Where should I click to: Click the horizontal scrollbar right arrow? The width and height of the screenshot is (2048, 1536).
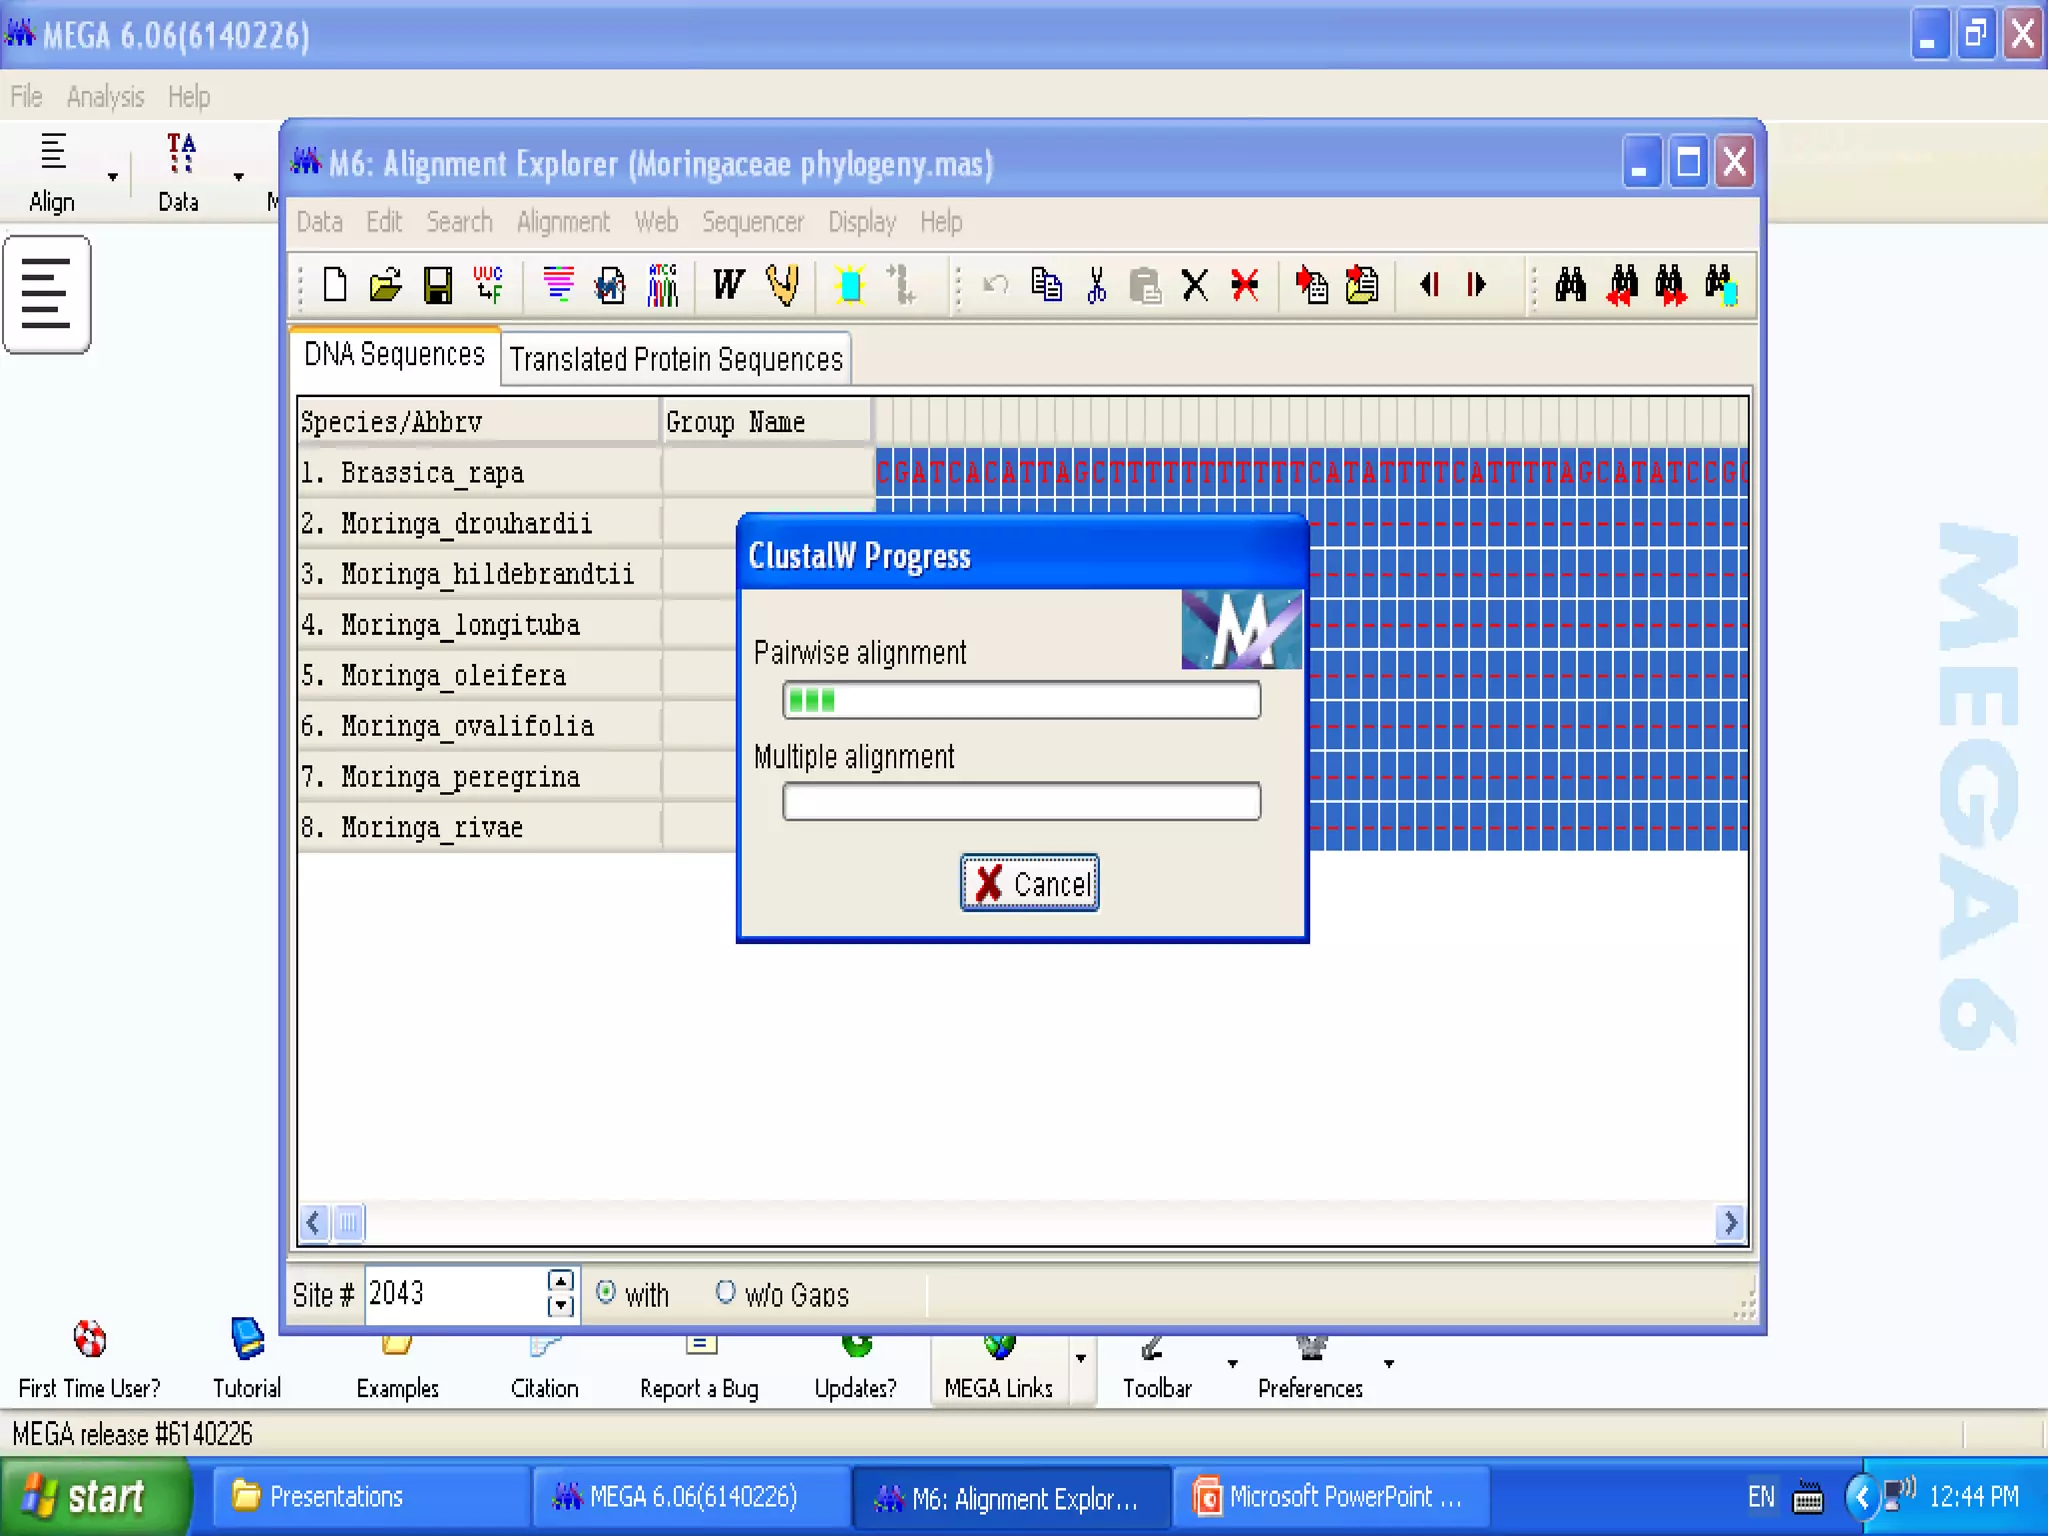(x=1730, y=1222)
